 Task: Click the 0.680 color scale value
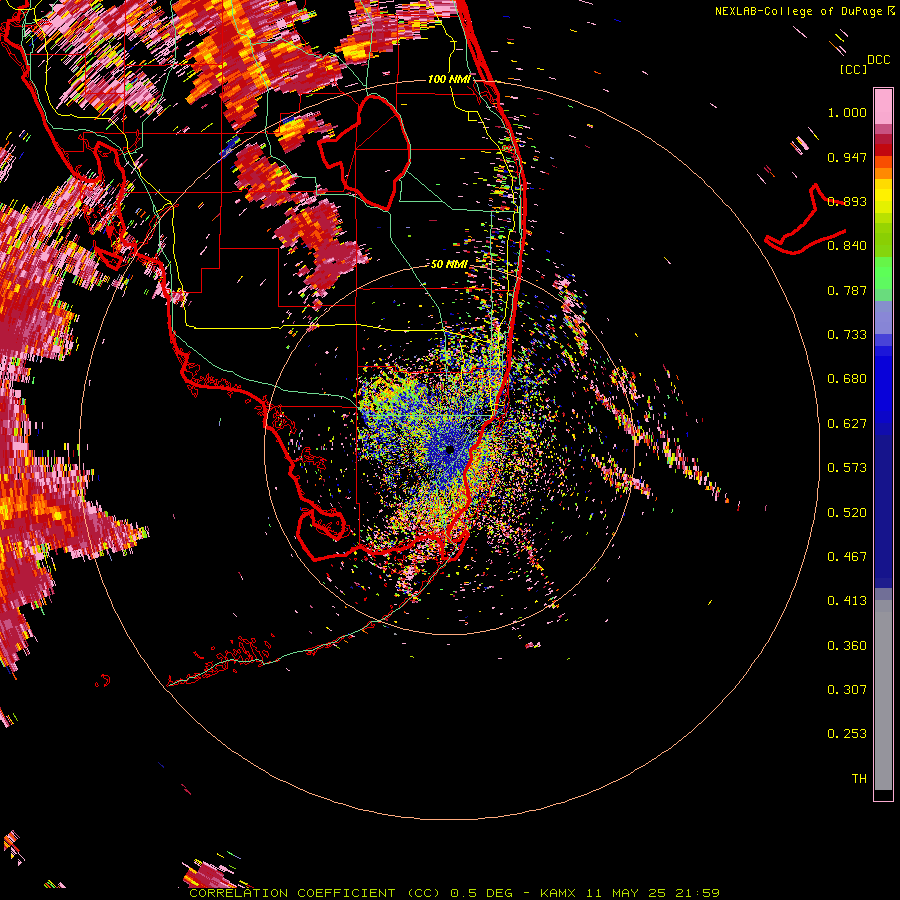point(847,379)
